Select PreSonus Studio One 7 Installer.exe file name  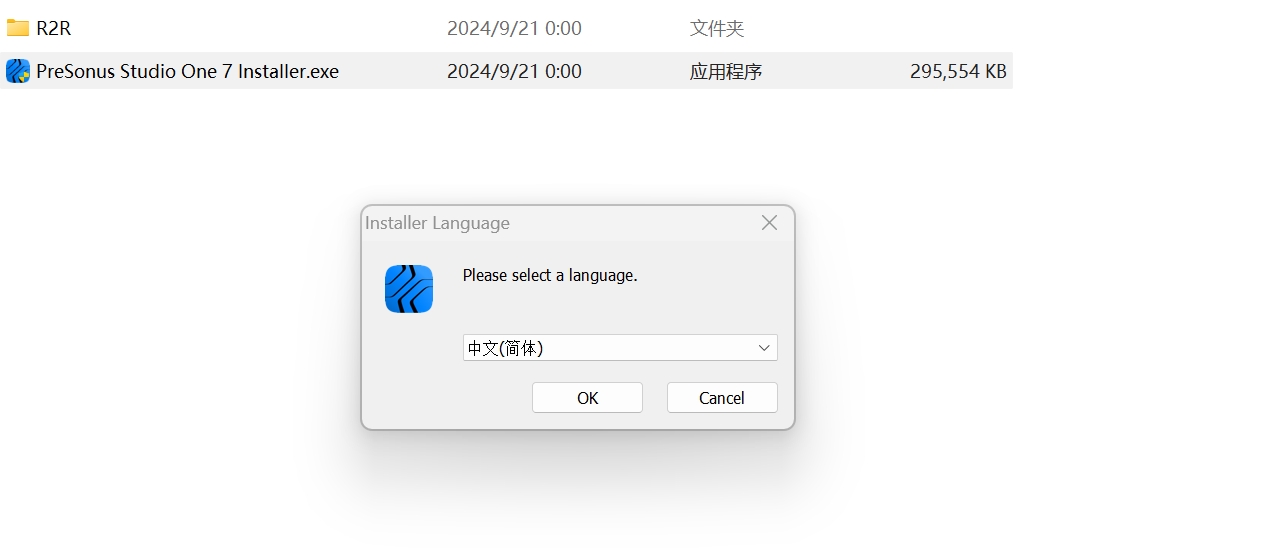click(x=188, y=71)
